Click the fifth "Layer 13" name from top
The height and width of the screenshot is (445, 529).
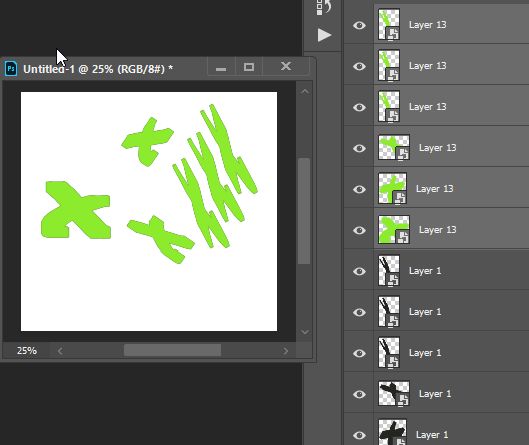point(435,189)
